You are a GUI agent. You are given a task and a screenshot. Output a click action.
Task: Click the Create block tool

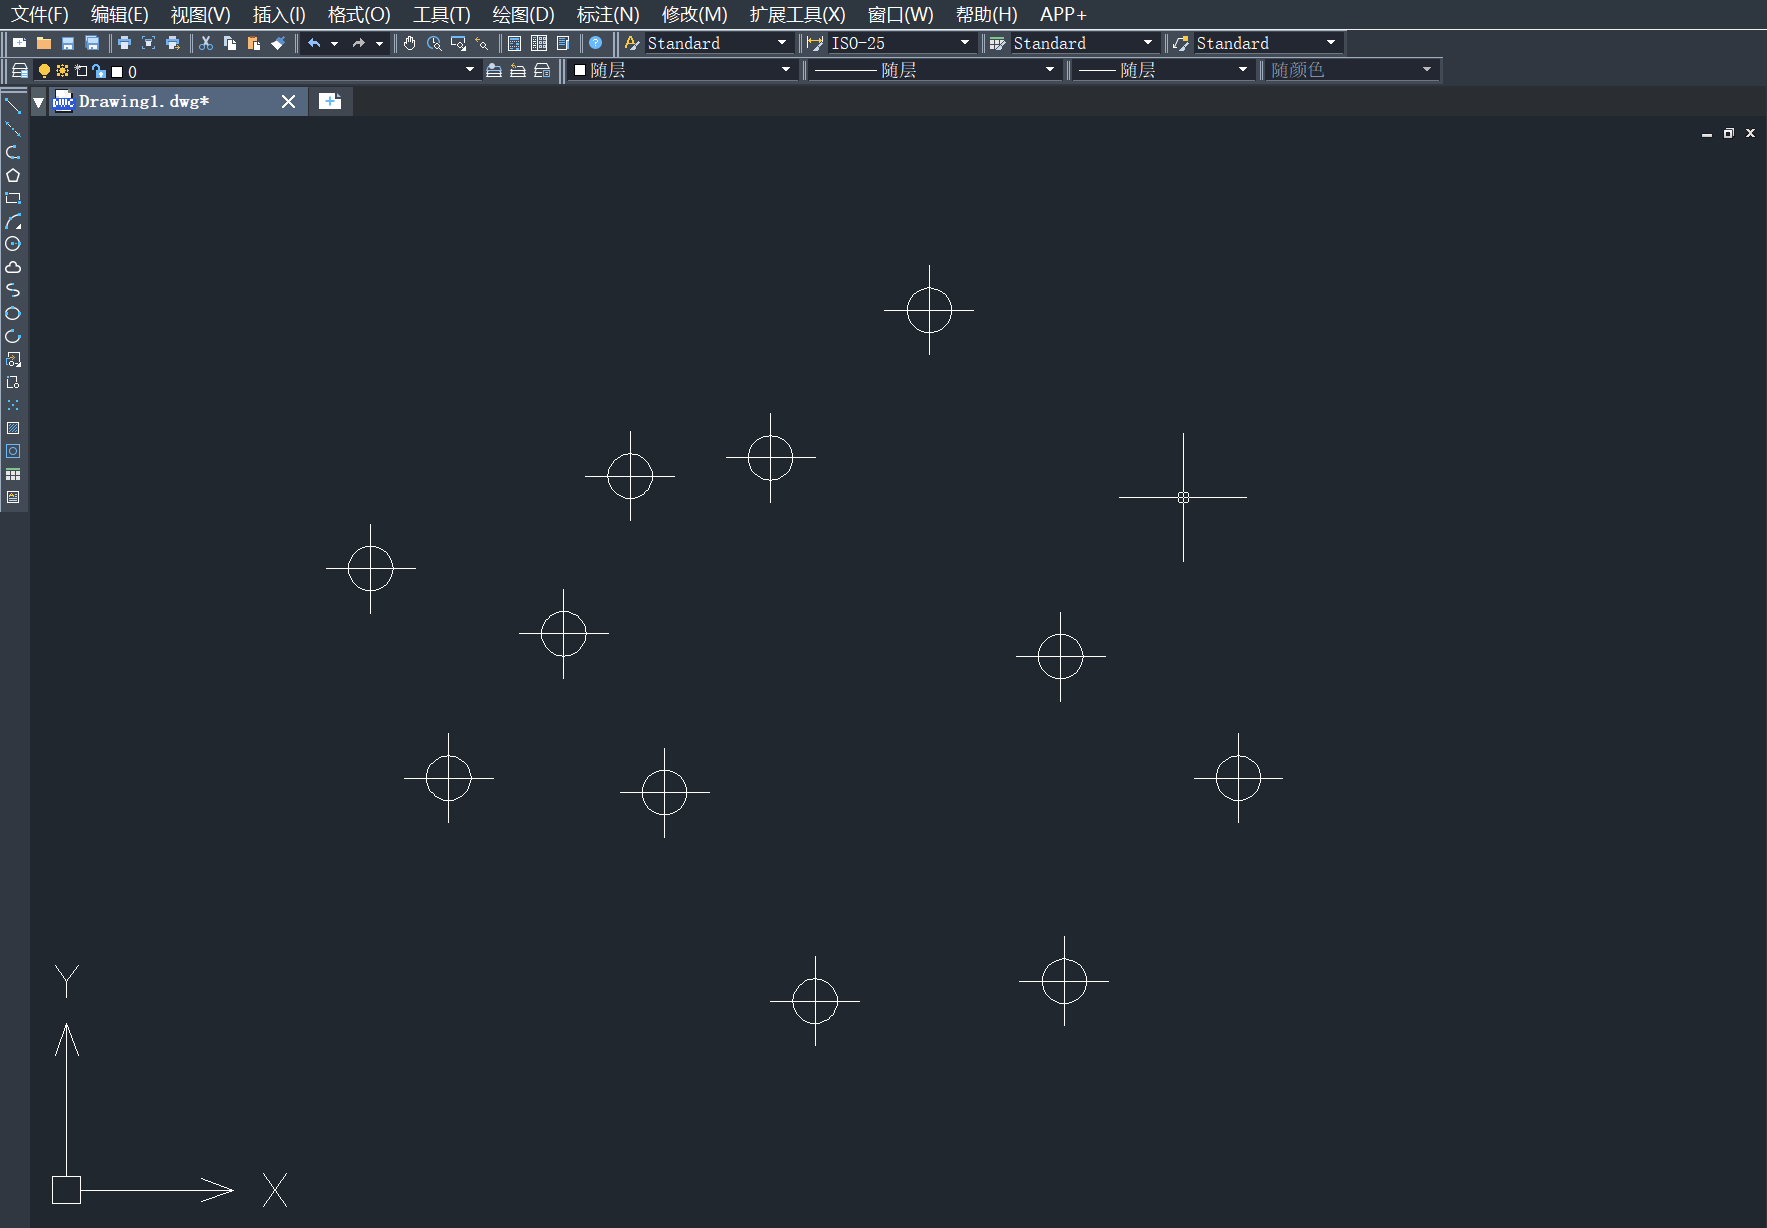tap(13, 382)
